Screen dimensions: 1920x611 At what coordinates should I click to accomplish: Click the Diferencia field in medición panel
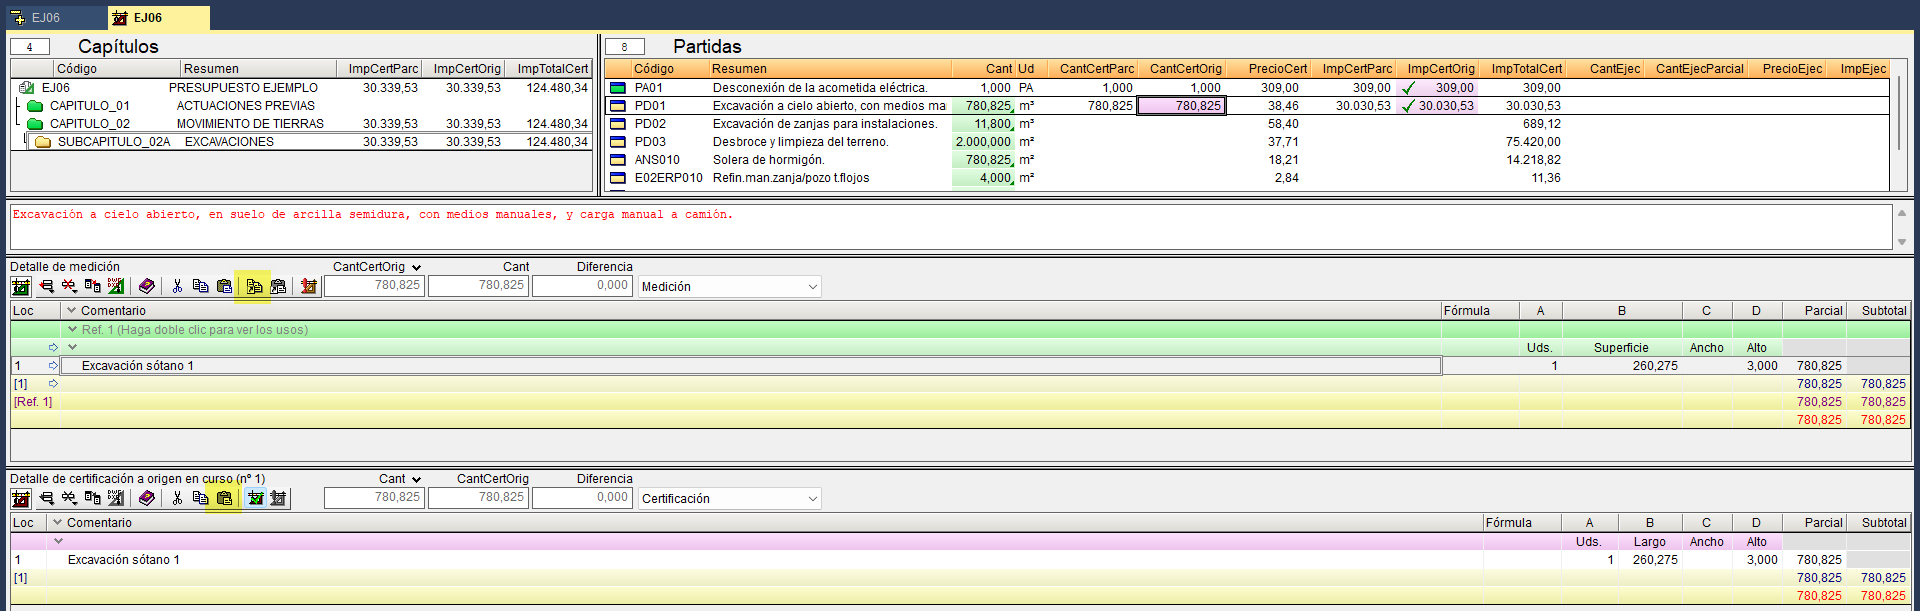(x=582, y=286)
